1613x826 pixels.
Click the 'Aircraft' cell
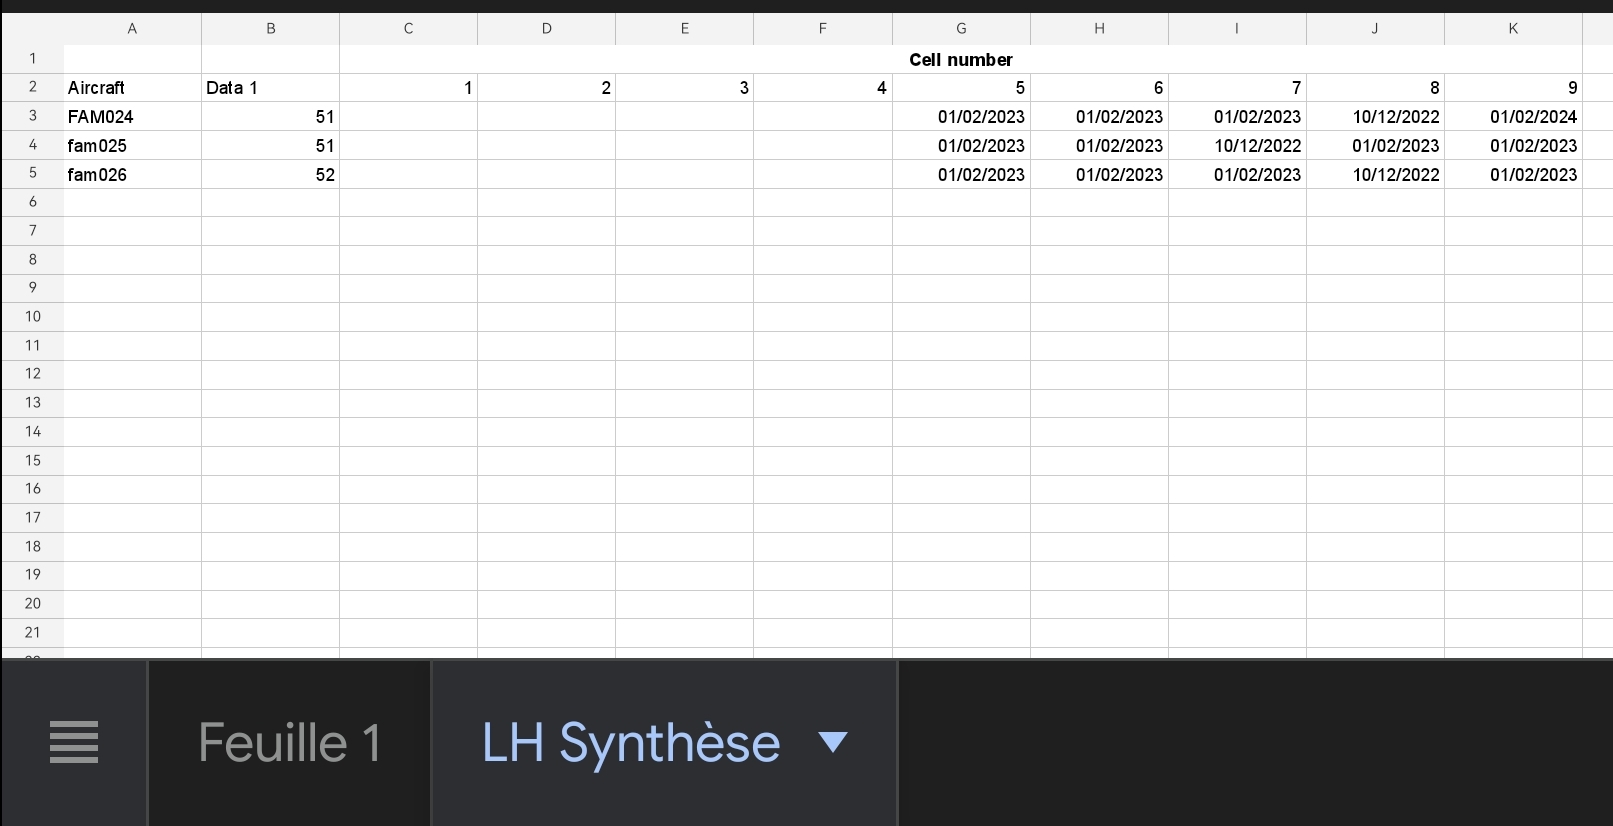(132, 88)
